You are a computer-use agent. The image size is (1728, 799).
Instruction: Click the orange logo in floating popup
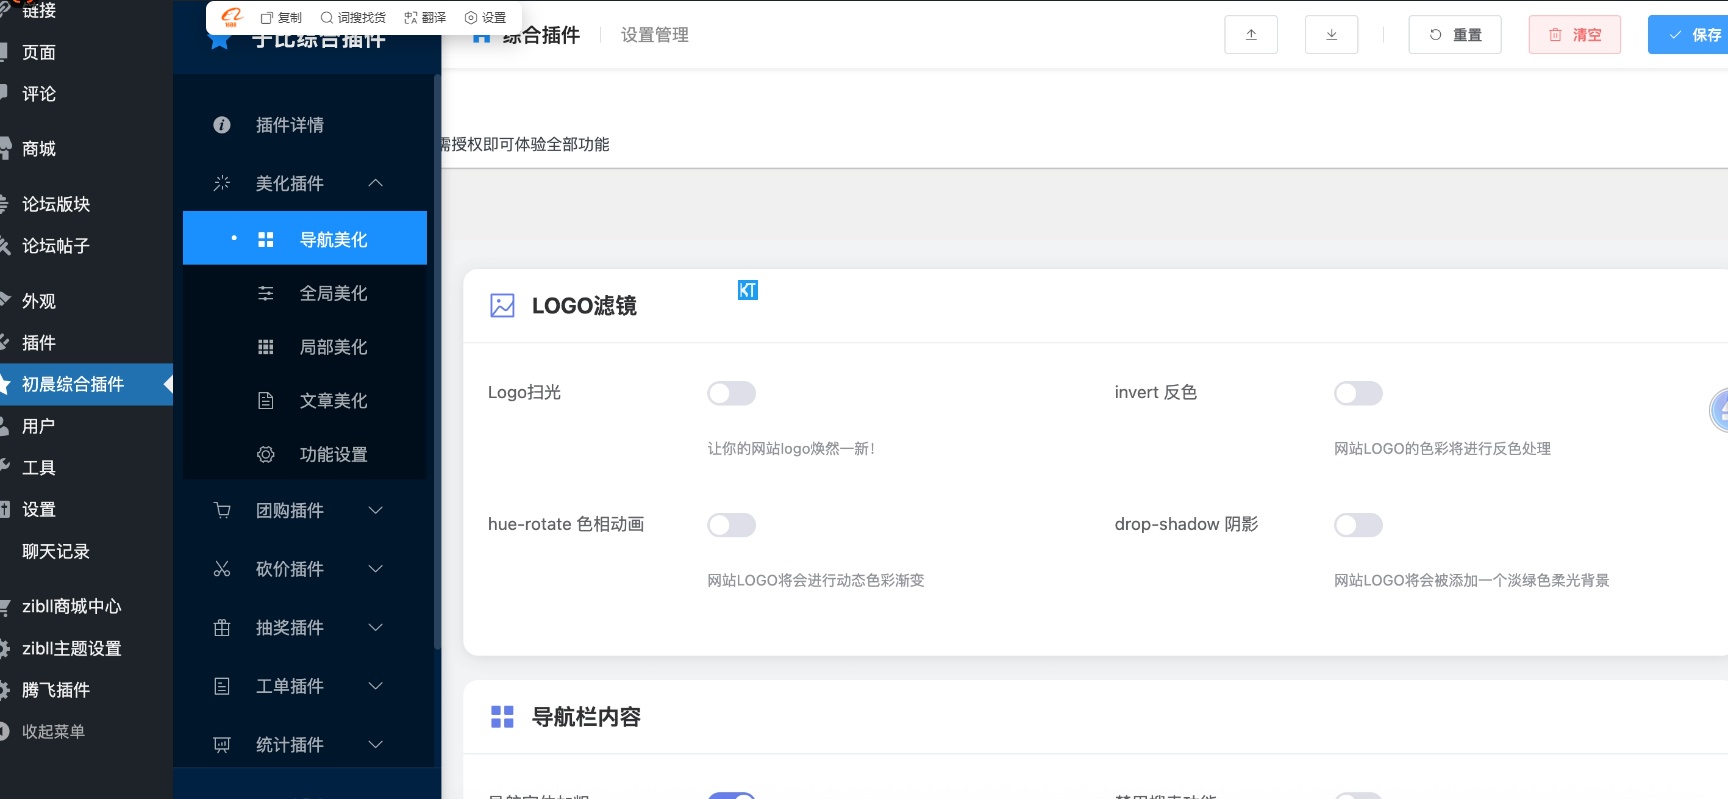pyautogui.click(x=232, y=17)
